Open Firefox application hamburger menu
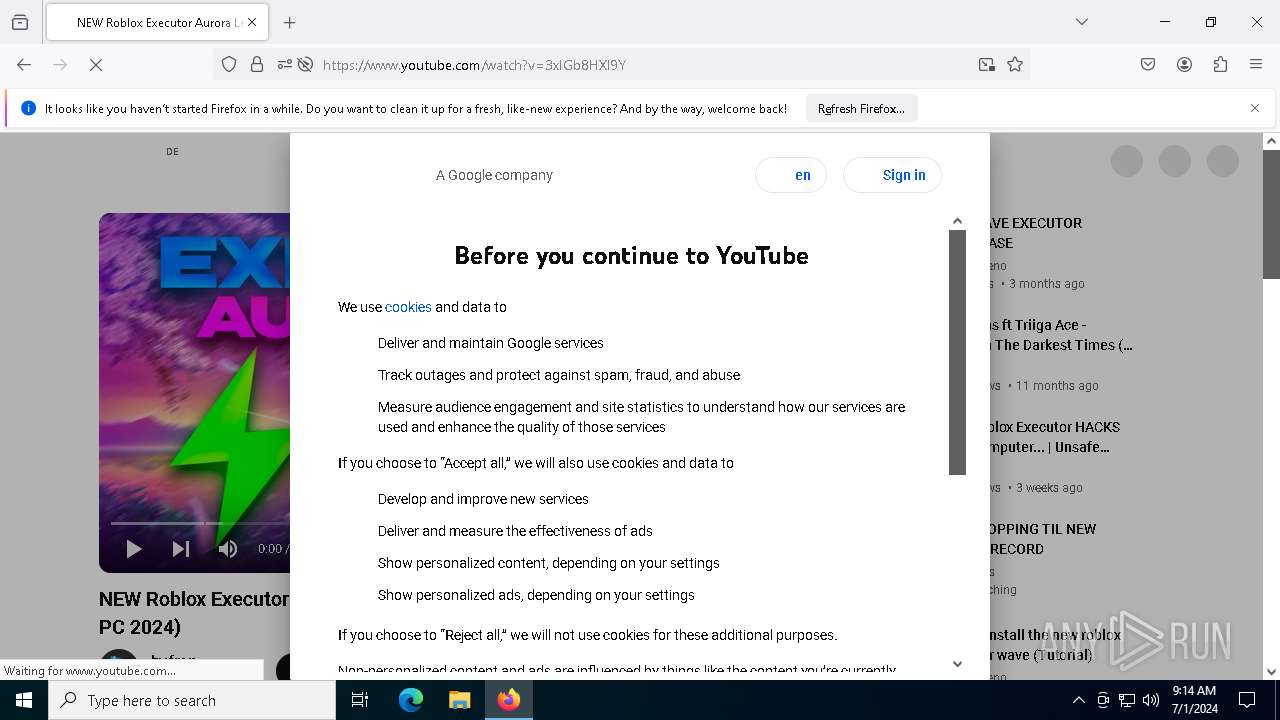Viewport: 1280px width, 720px height. (x=1256, y=65)
